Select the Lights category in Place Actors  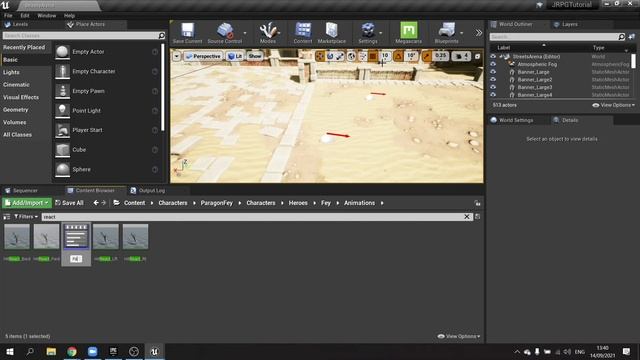tap(11, 72)
